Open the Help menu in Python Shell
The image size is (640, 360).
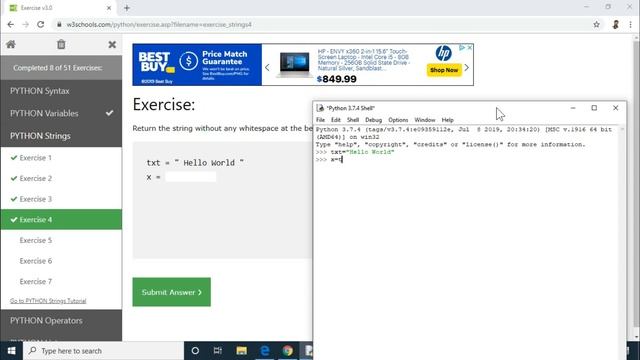point(447,120)
